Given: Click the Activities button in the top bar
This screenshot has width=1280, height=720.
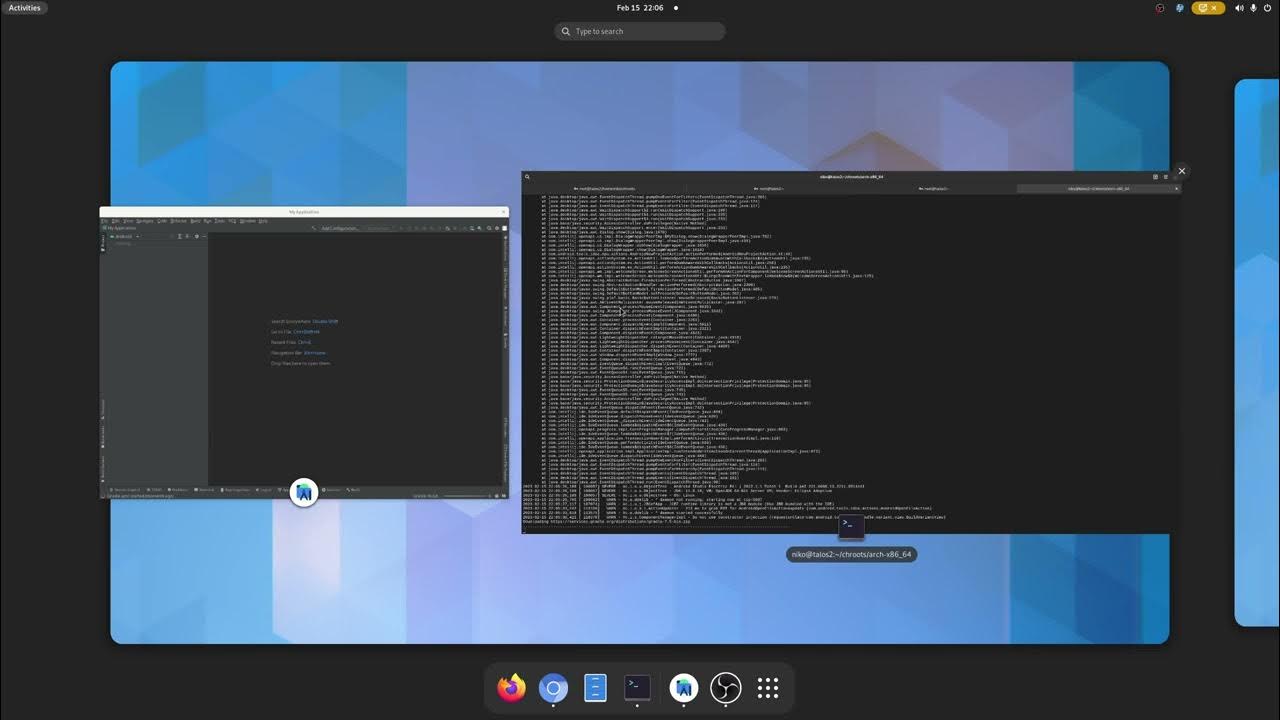Looking at the screenshot, I should click(x=24, y=8).
